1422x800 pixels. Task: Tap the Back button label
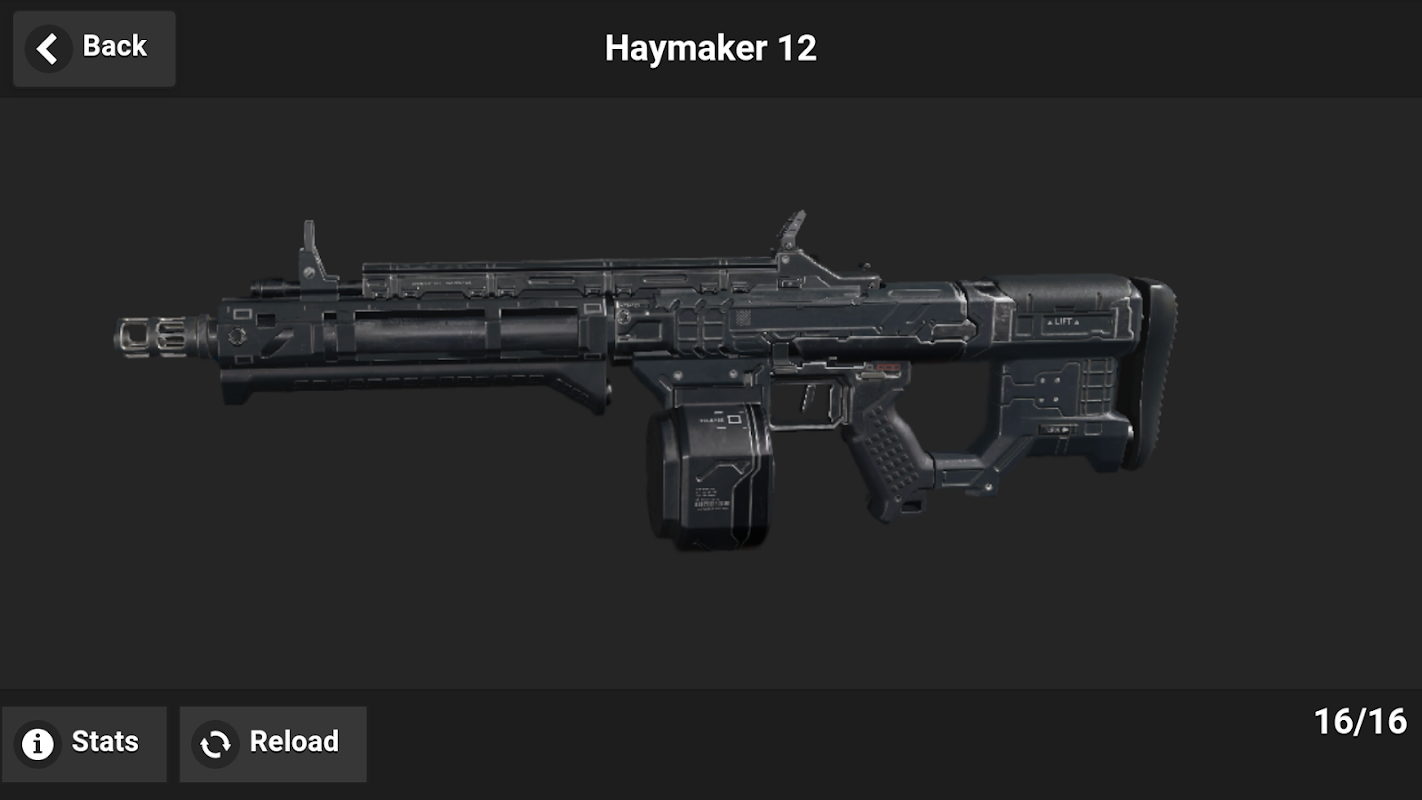pyautogui.click(x=114, y=46)
